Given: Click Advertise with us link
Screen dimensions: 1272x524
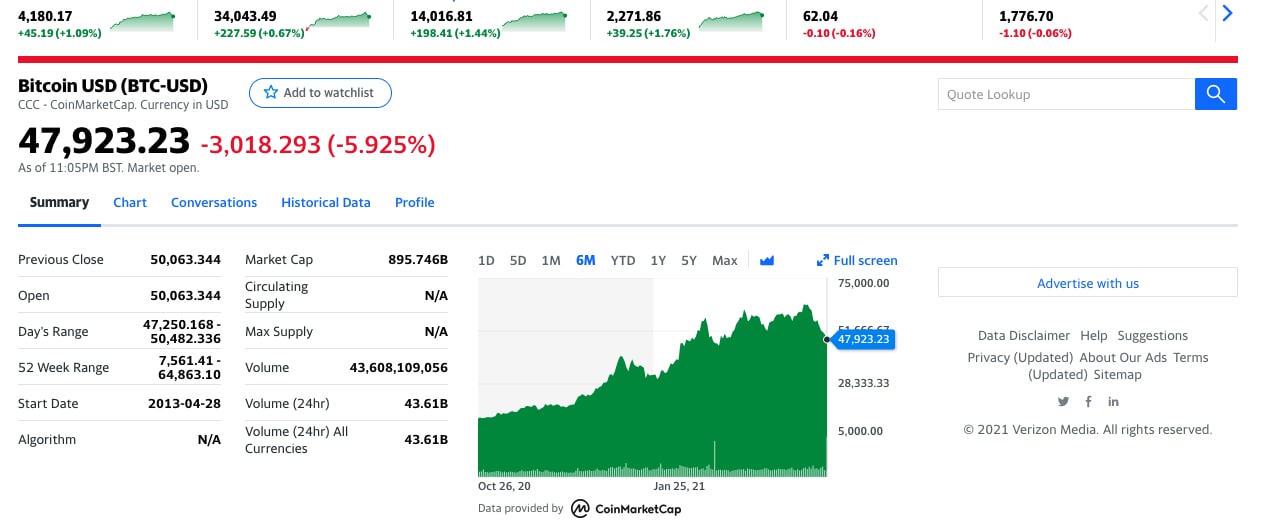Looking at the screenshot, I should (1088, 283).
